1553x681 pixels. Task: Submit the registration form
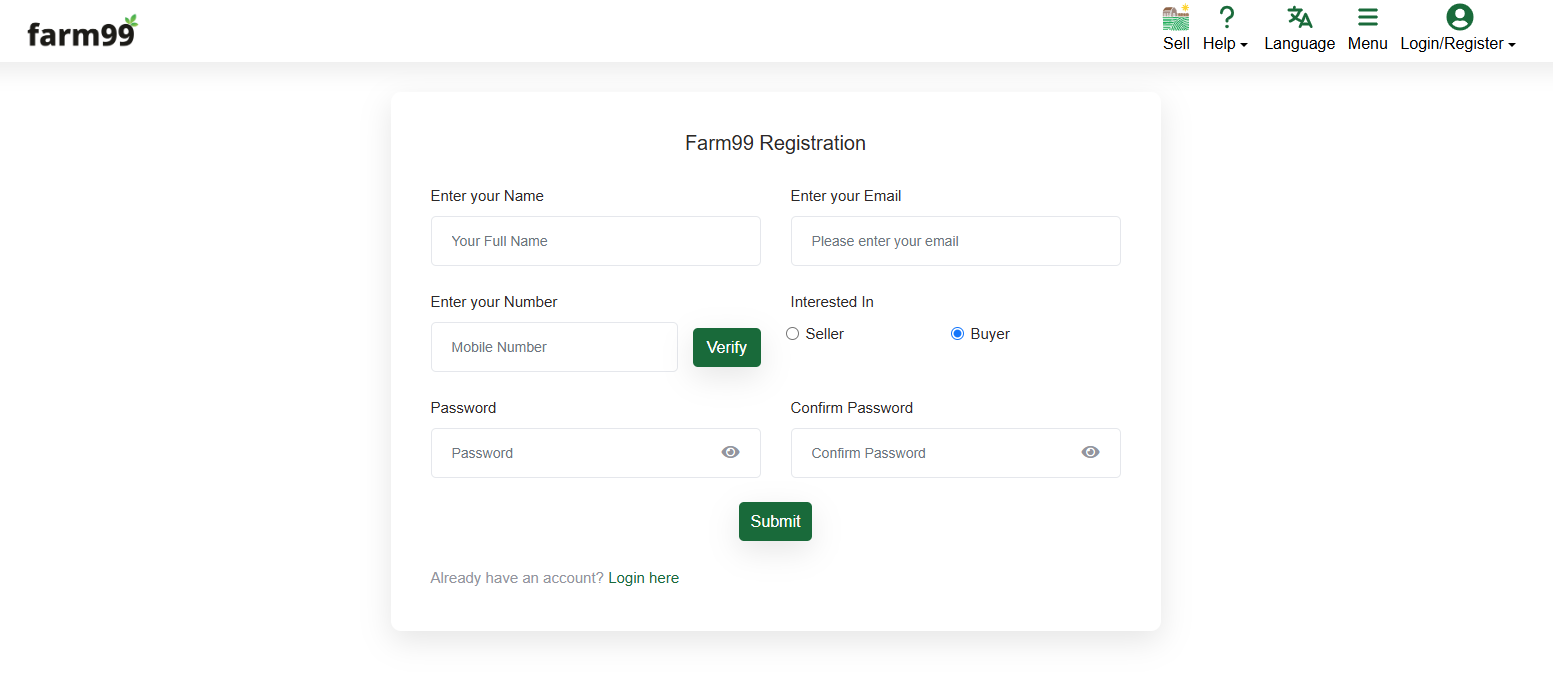[775, 521]
